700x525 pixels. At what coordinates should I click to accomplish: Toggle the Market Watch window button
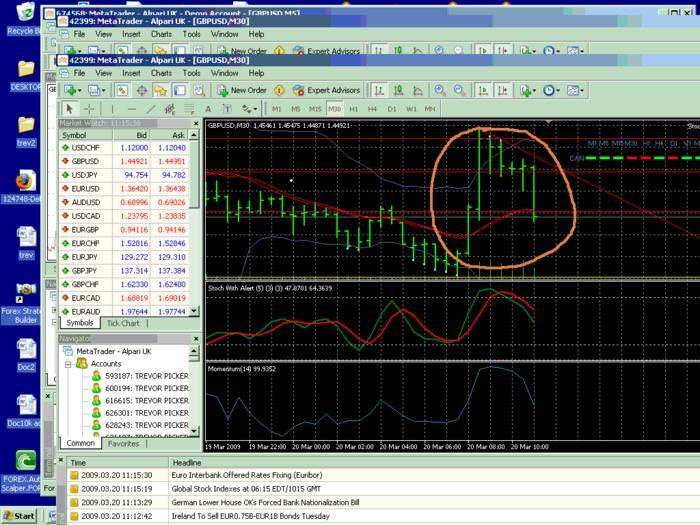(122, 90)
